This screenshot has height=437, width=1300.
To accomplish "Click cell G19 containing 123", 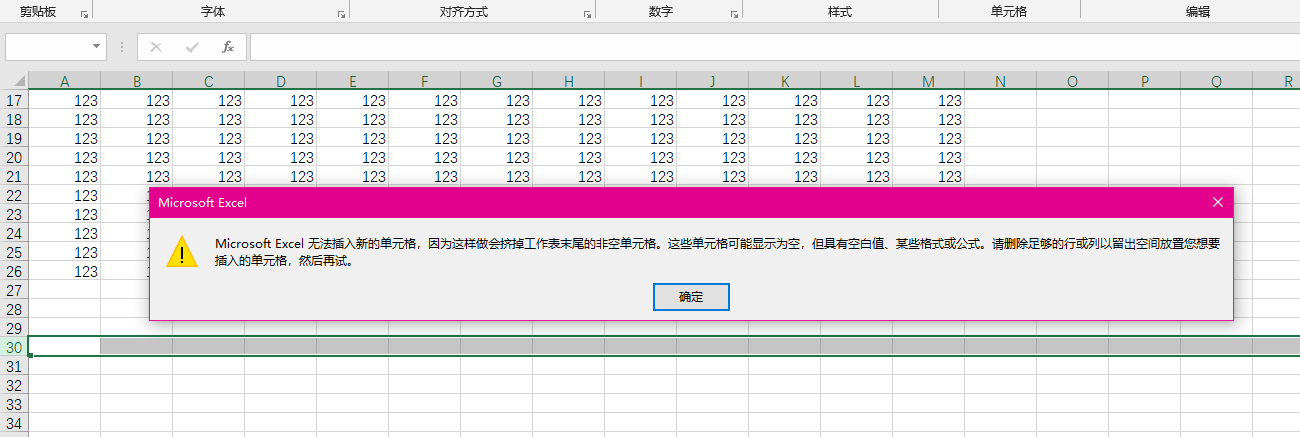I will 496,138.
